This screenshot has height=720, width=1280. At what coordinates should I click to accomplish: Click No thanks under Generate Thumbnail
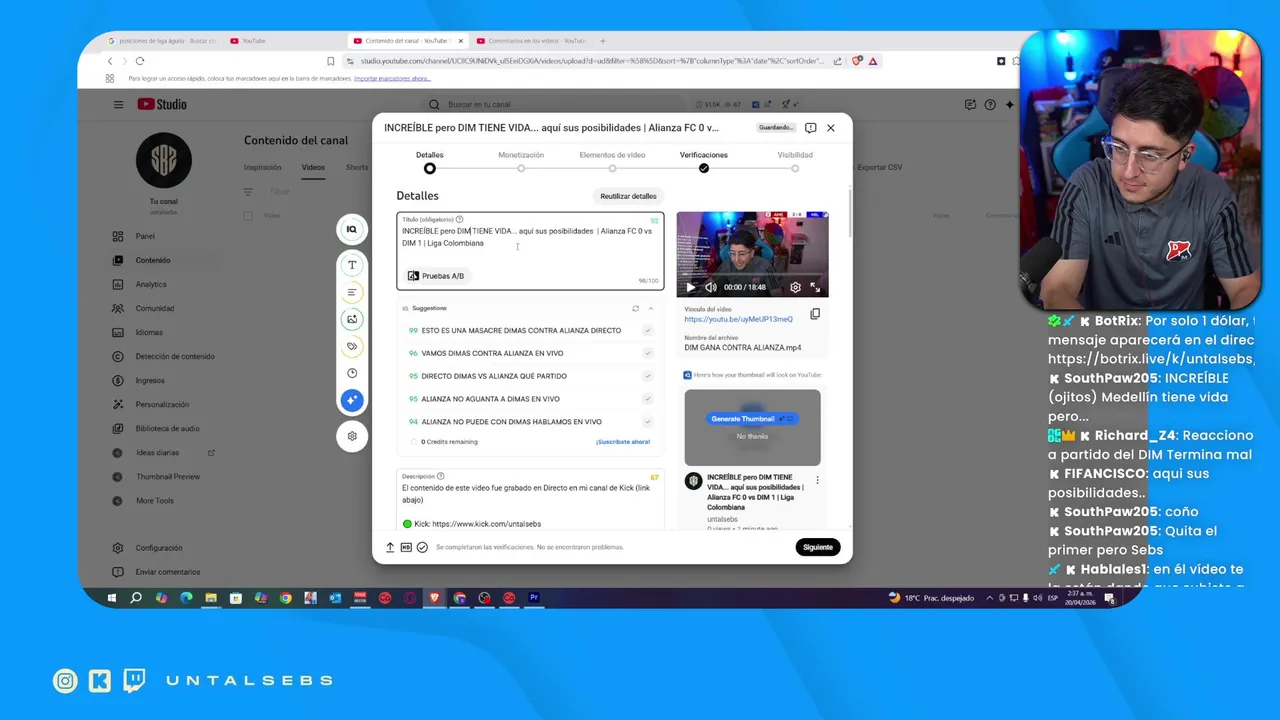(752, 436)
